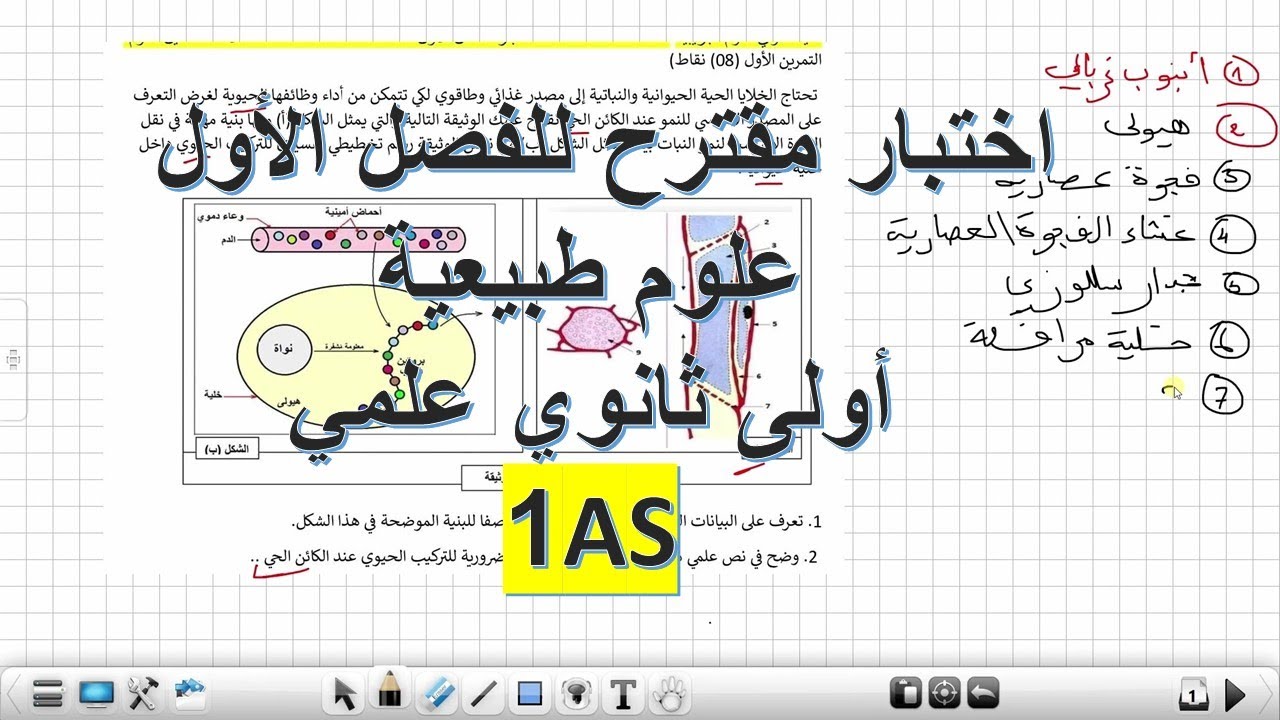Screen dimensions: 1280x720
Task: Select the eraser tool
Action: tap(437, 692)
